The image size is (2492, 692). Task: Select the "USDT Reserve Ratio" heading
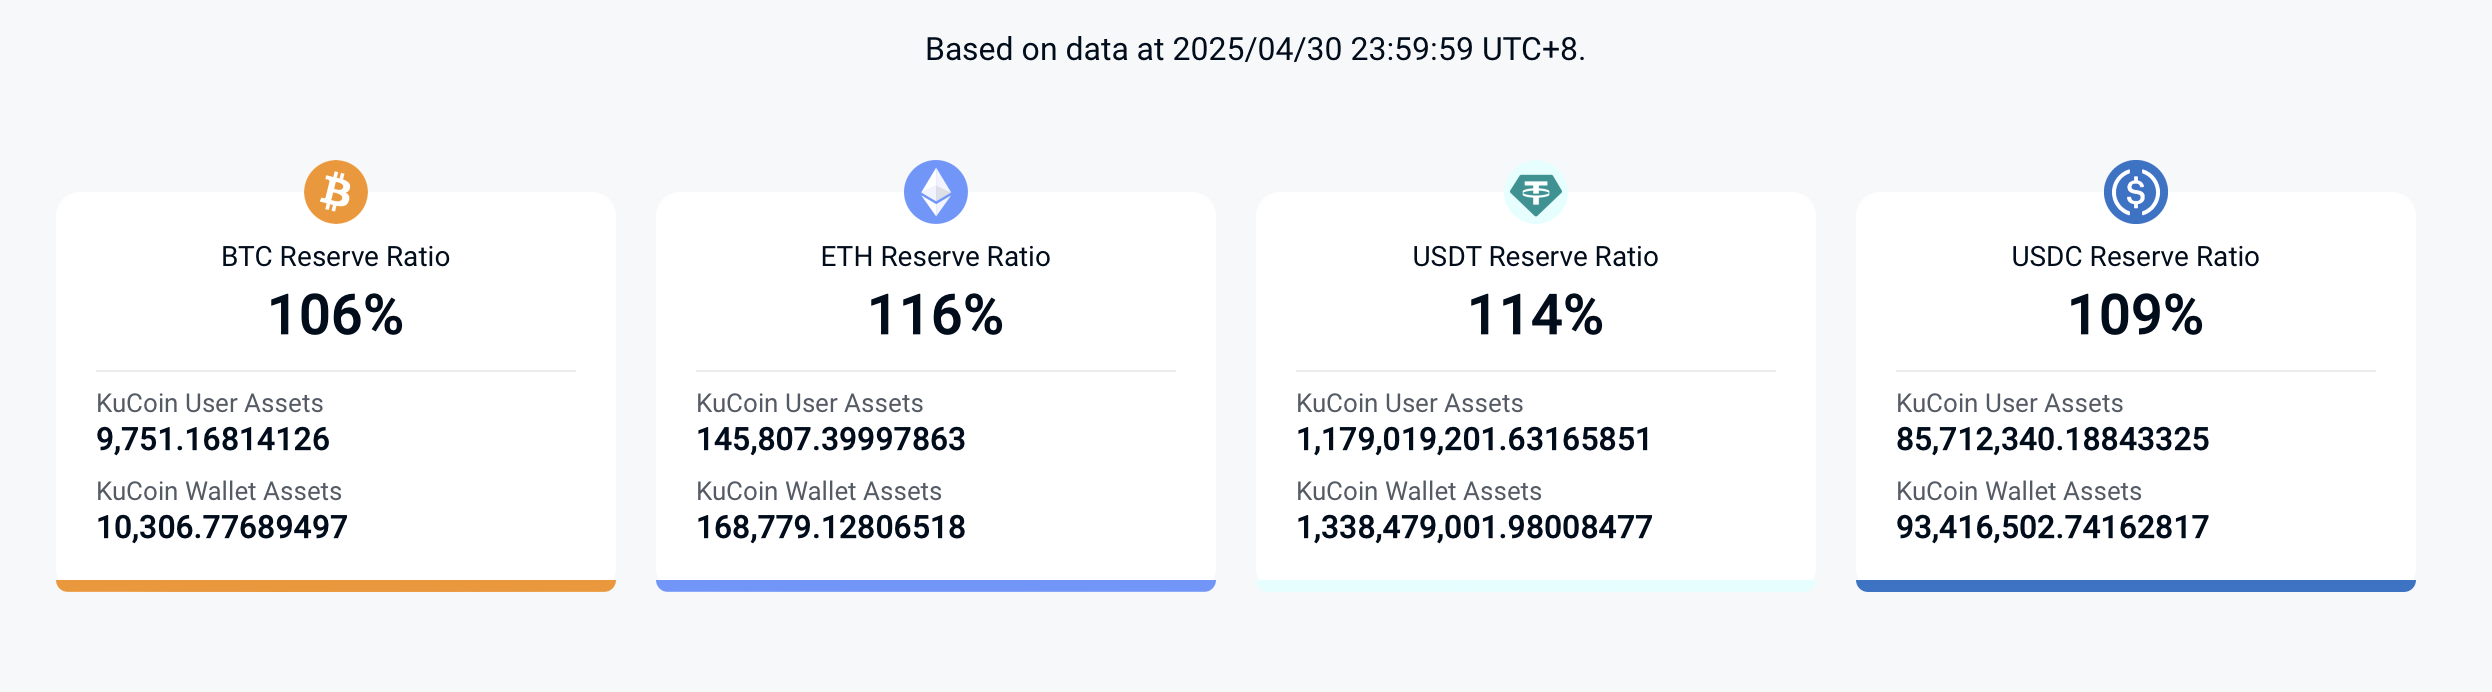click(x=1536, y=257)
